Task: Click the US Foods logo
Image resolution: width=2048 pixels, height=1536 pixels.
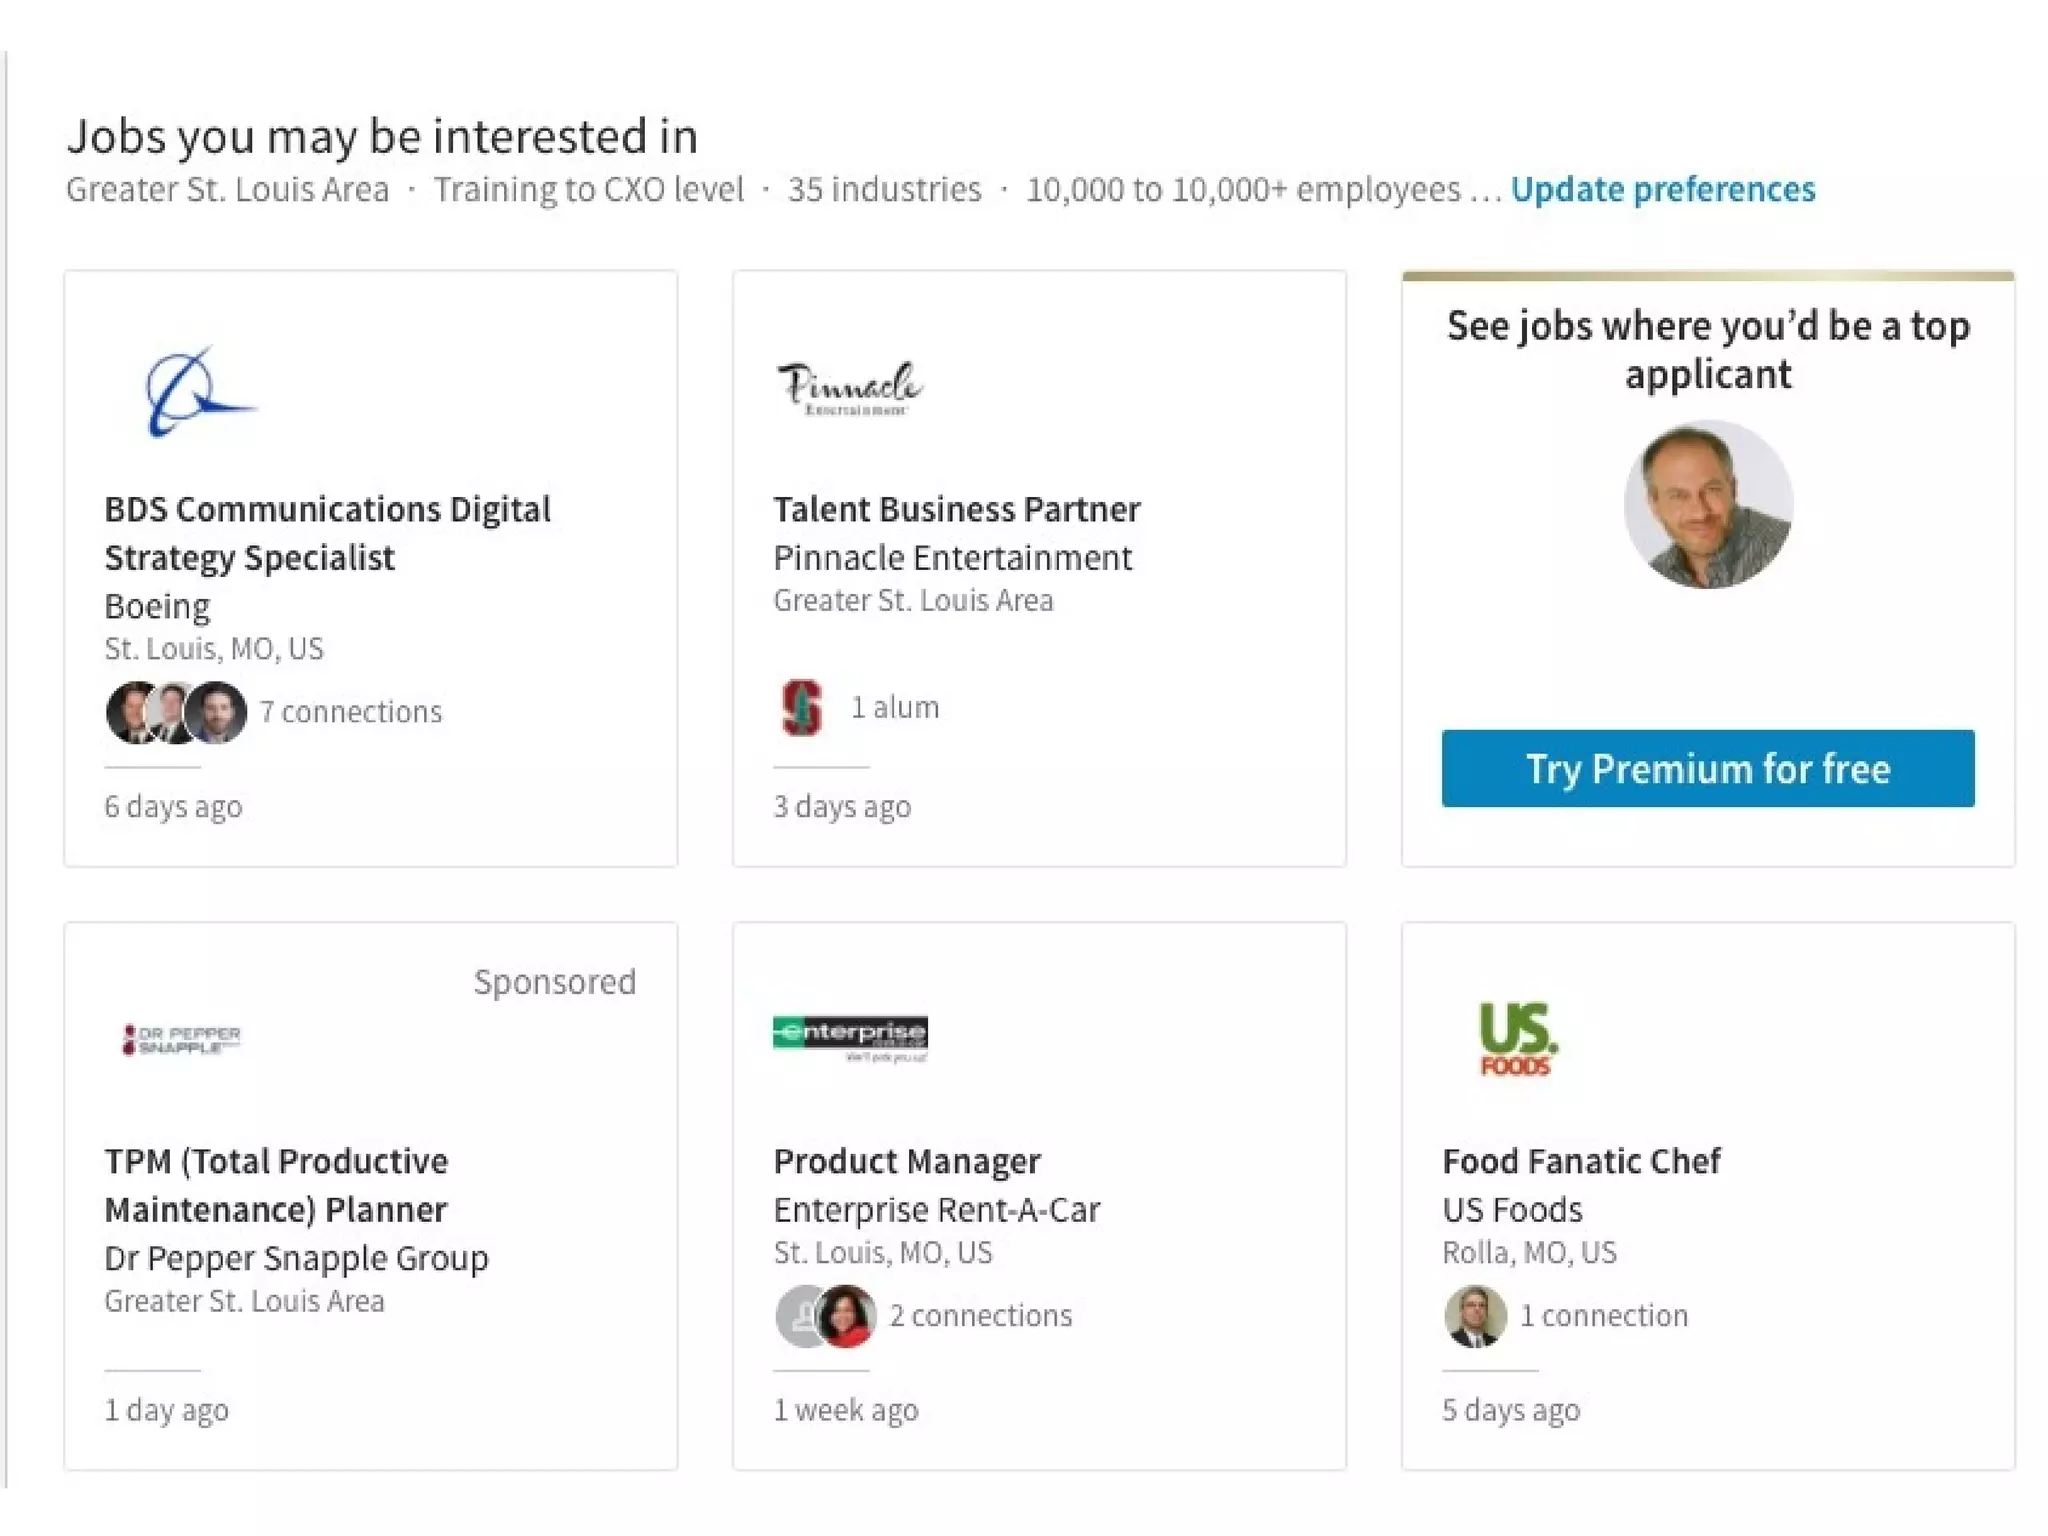Action: [x=1517, y=1039]
